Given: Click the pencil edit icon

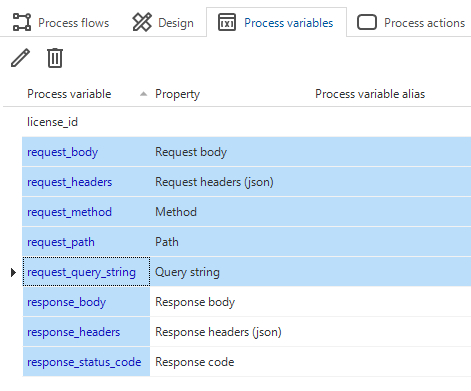Looking at the screenshot, I should tap(20, 58).
